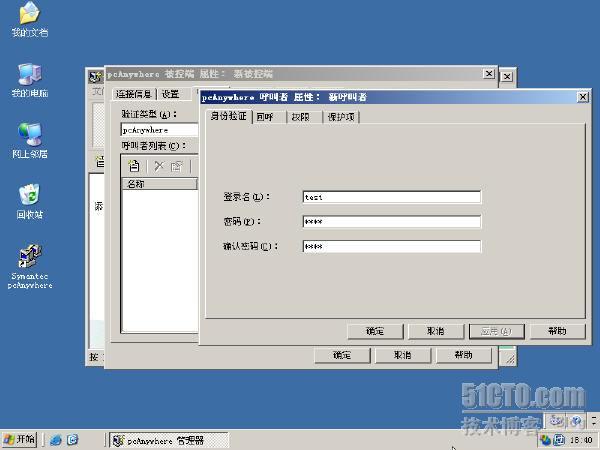
Task: Launch the Symantec pcAnywhere desktop shortcut
Action: pyautogui.click(x=29, y=267)
